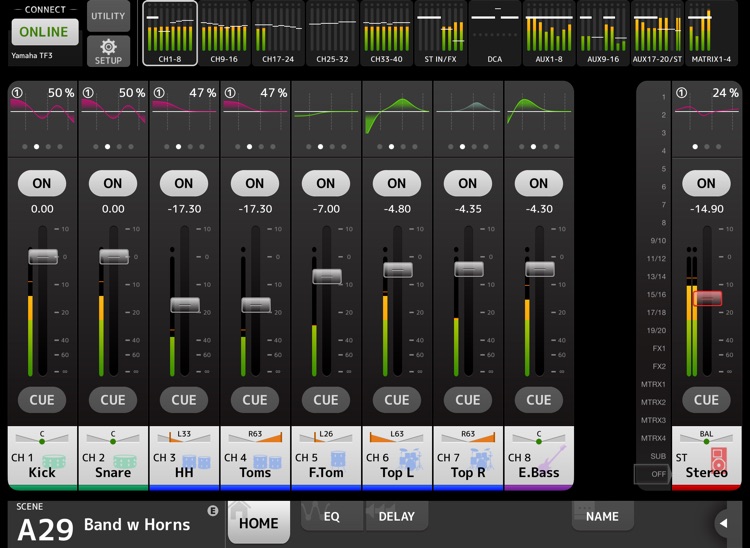Select the MATRIX1-4 meter bank
Image resolution: width=750 pixels, height=548 pixels.
(711, 33)
